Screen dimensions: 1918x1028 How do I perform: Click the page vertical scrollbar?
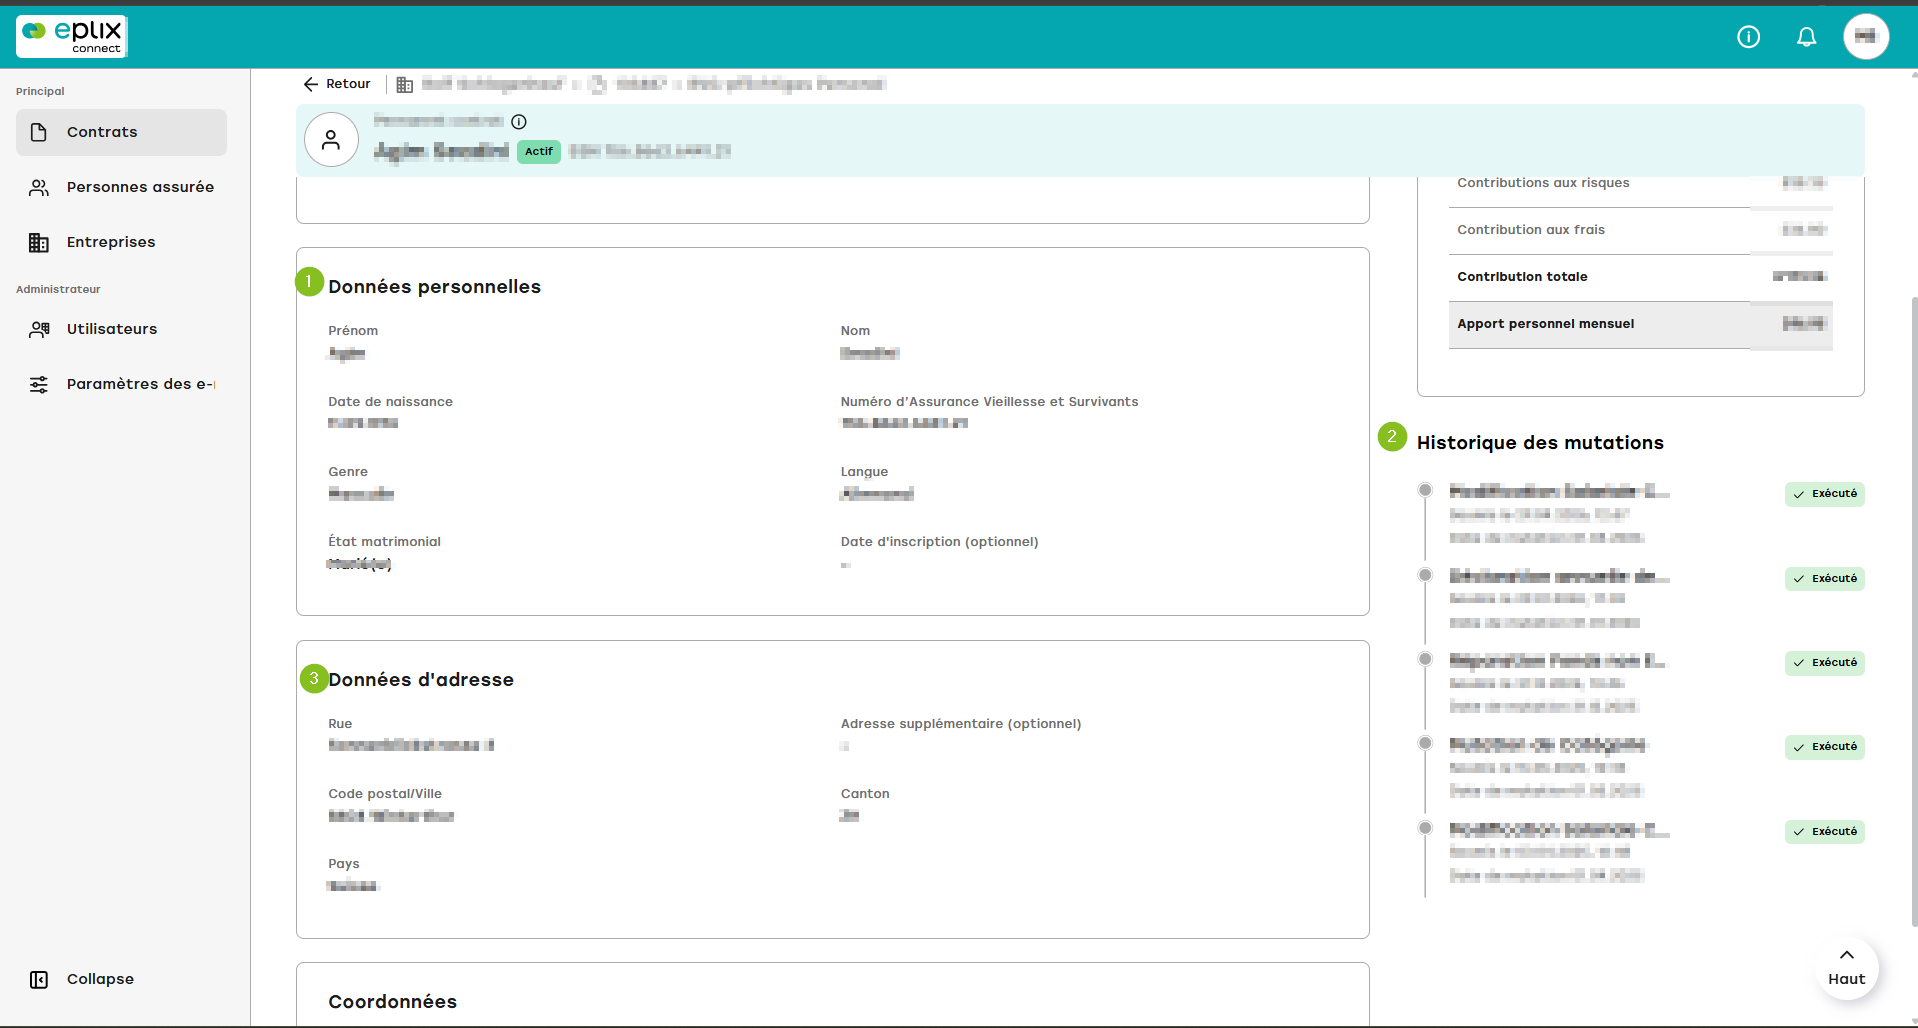1913,610
